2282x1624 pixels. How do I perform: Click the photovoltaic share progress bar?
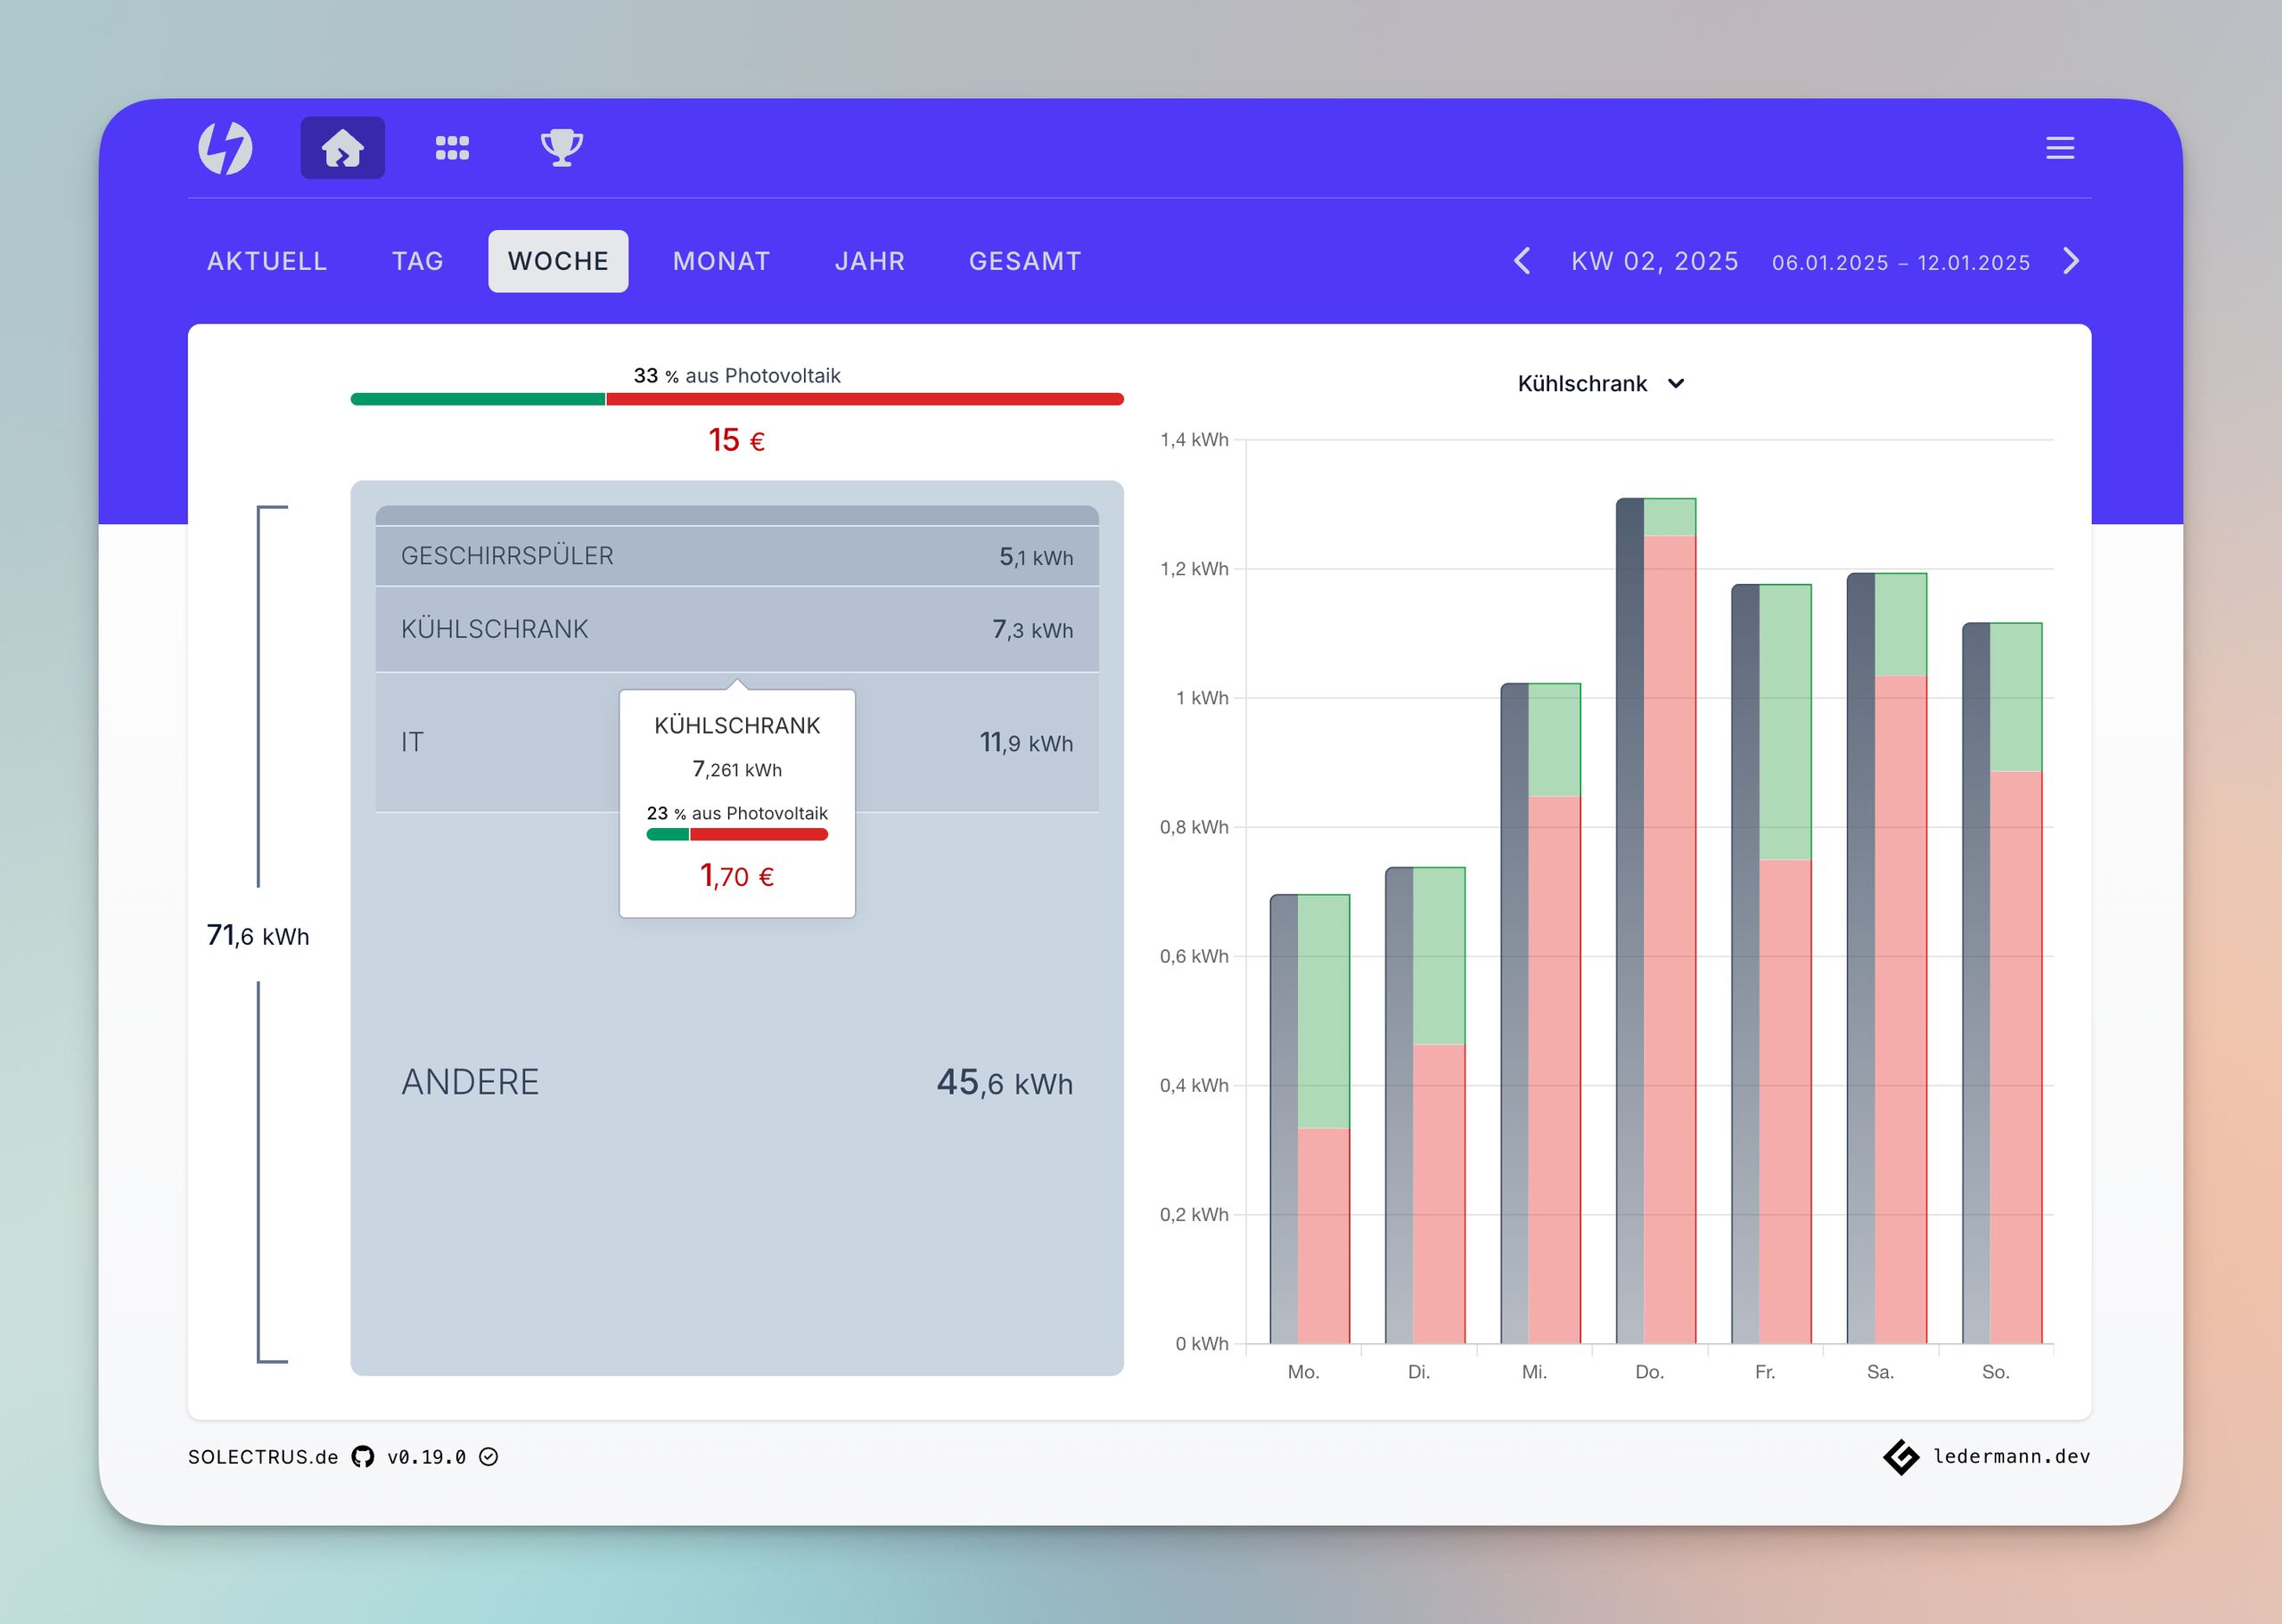(x=737, y=399)
